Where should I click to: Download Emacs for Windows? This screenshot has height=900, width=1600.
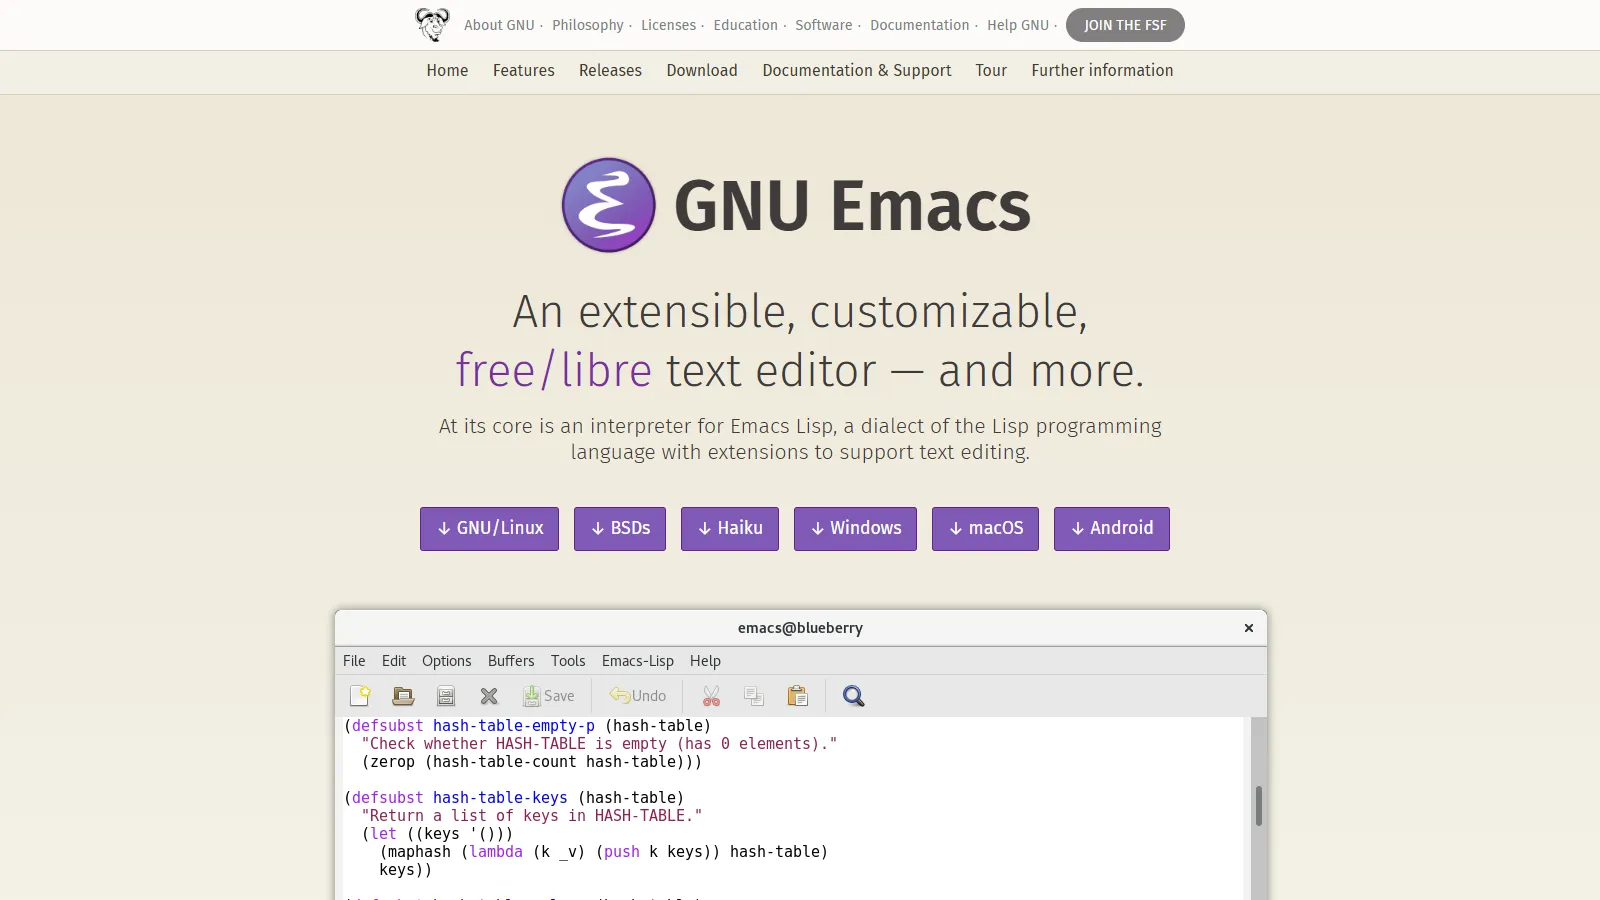click(x=855, y=528)
